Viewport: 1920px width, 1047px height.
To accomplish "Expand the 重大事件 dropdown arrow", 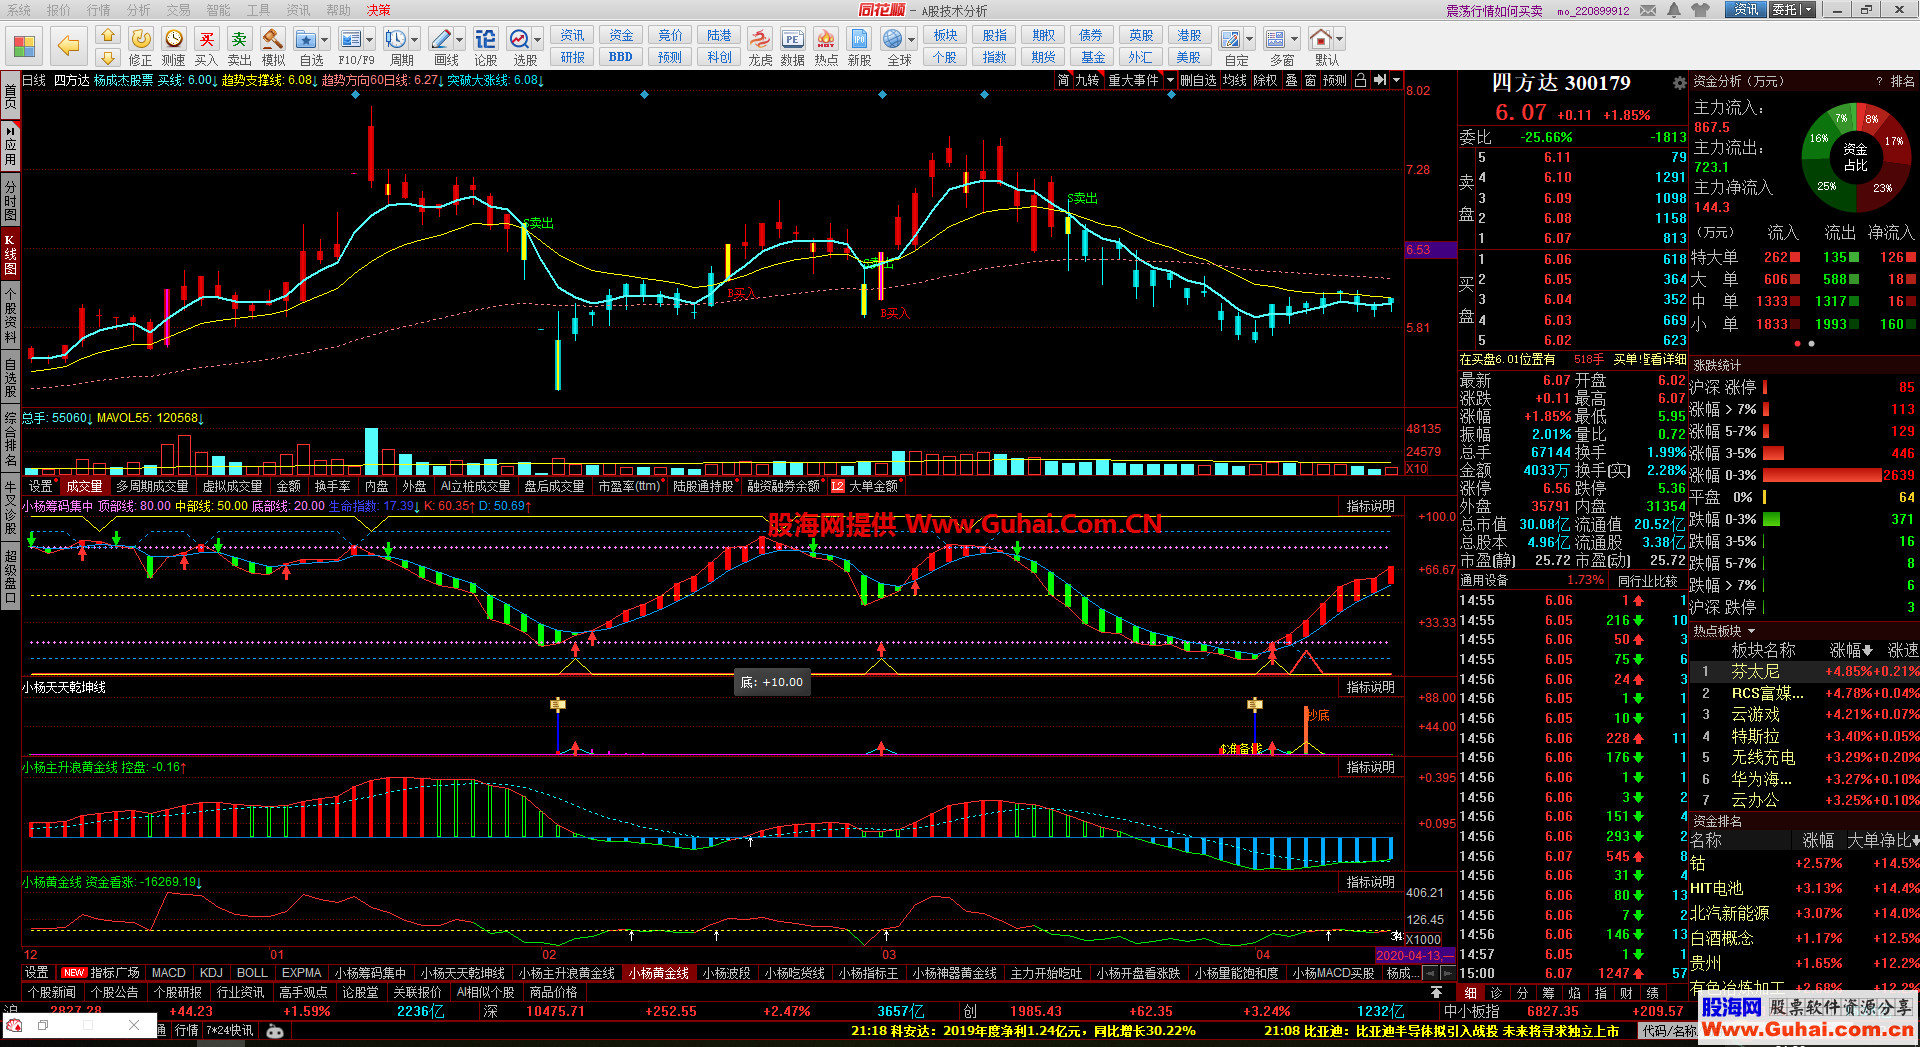I will pyautogui.click(x=1170, y=80).
